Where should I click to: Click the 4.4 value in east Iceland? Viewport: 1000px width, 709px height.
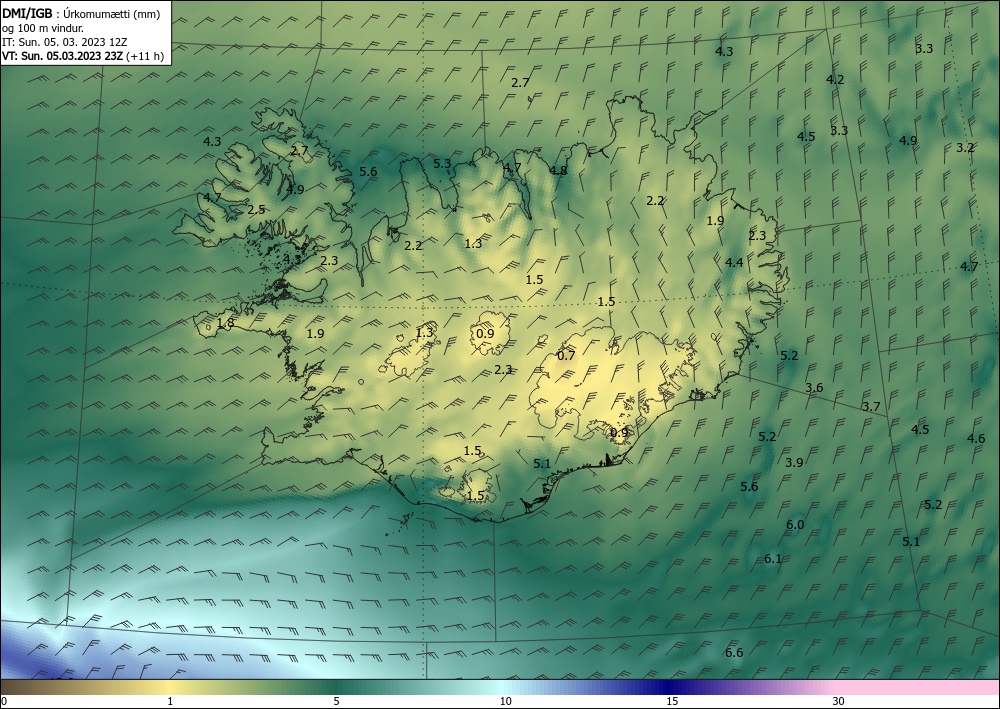click(x=734, y=262)
